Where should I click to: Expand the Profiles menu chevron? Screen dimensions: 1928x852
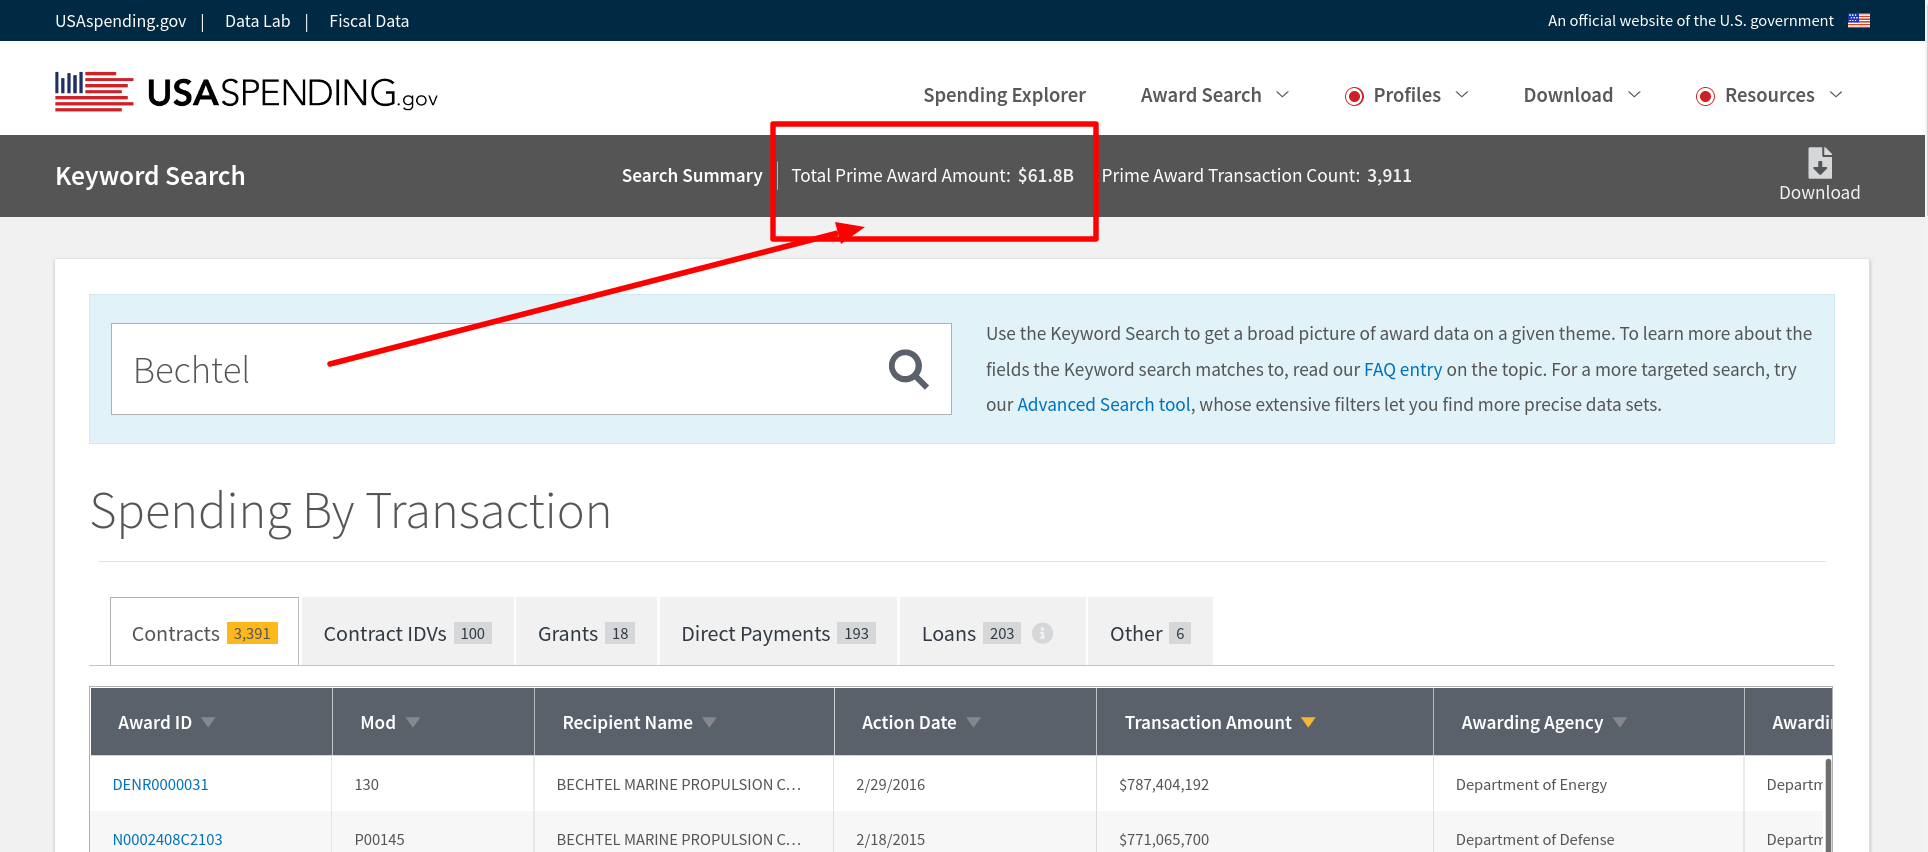pos(1461,94)
